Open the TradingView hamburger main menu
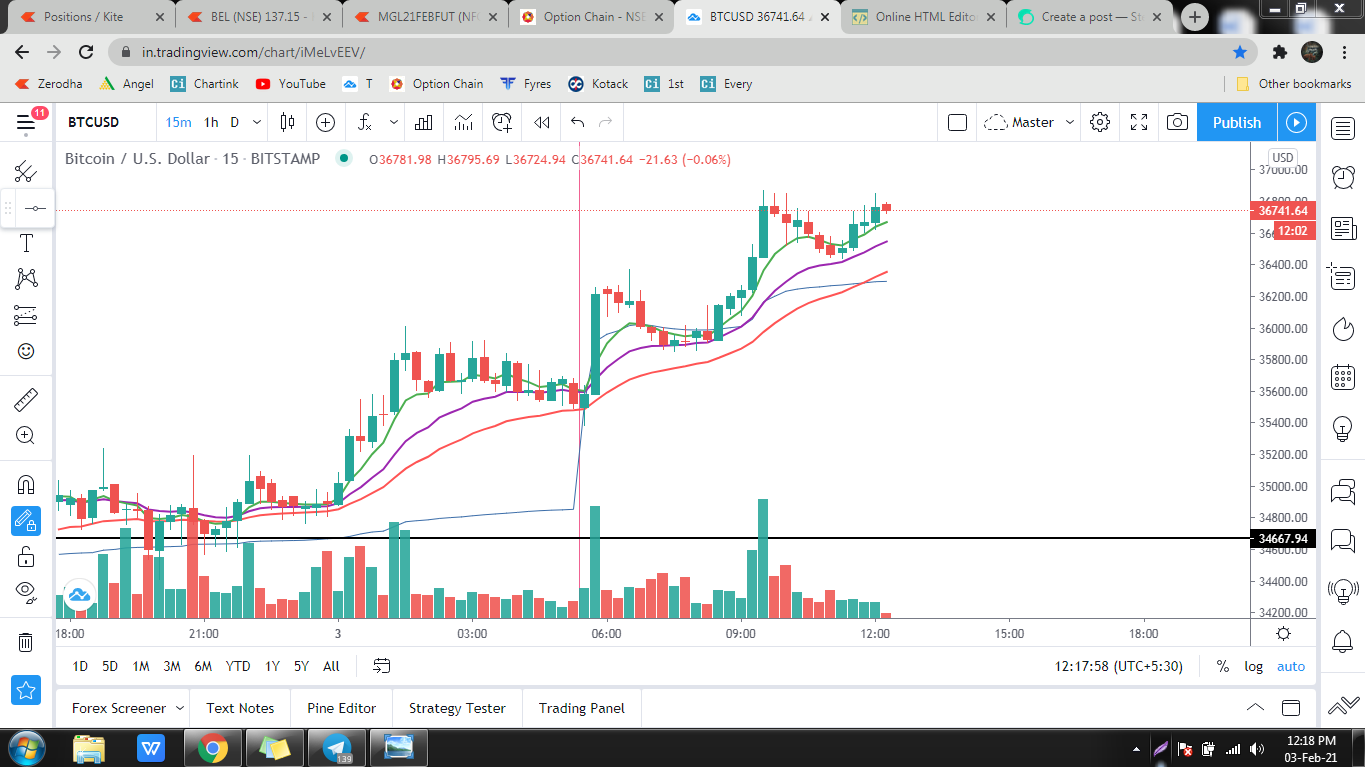Image resolution: width=1365 pixels, height=767 pixels. 26,122
